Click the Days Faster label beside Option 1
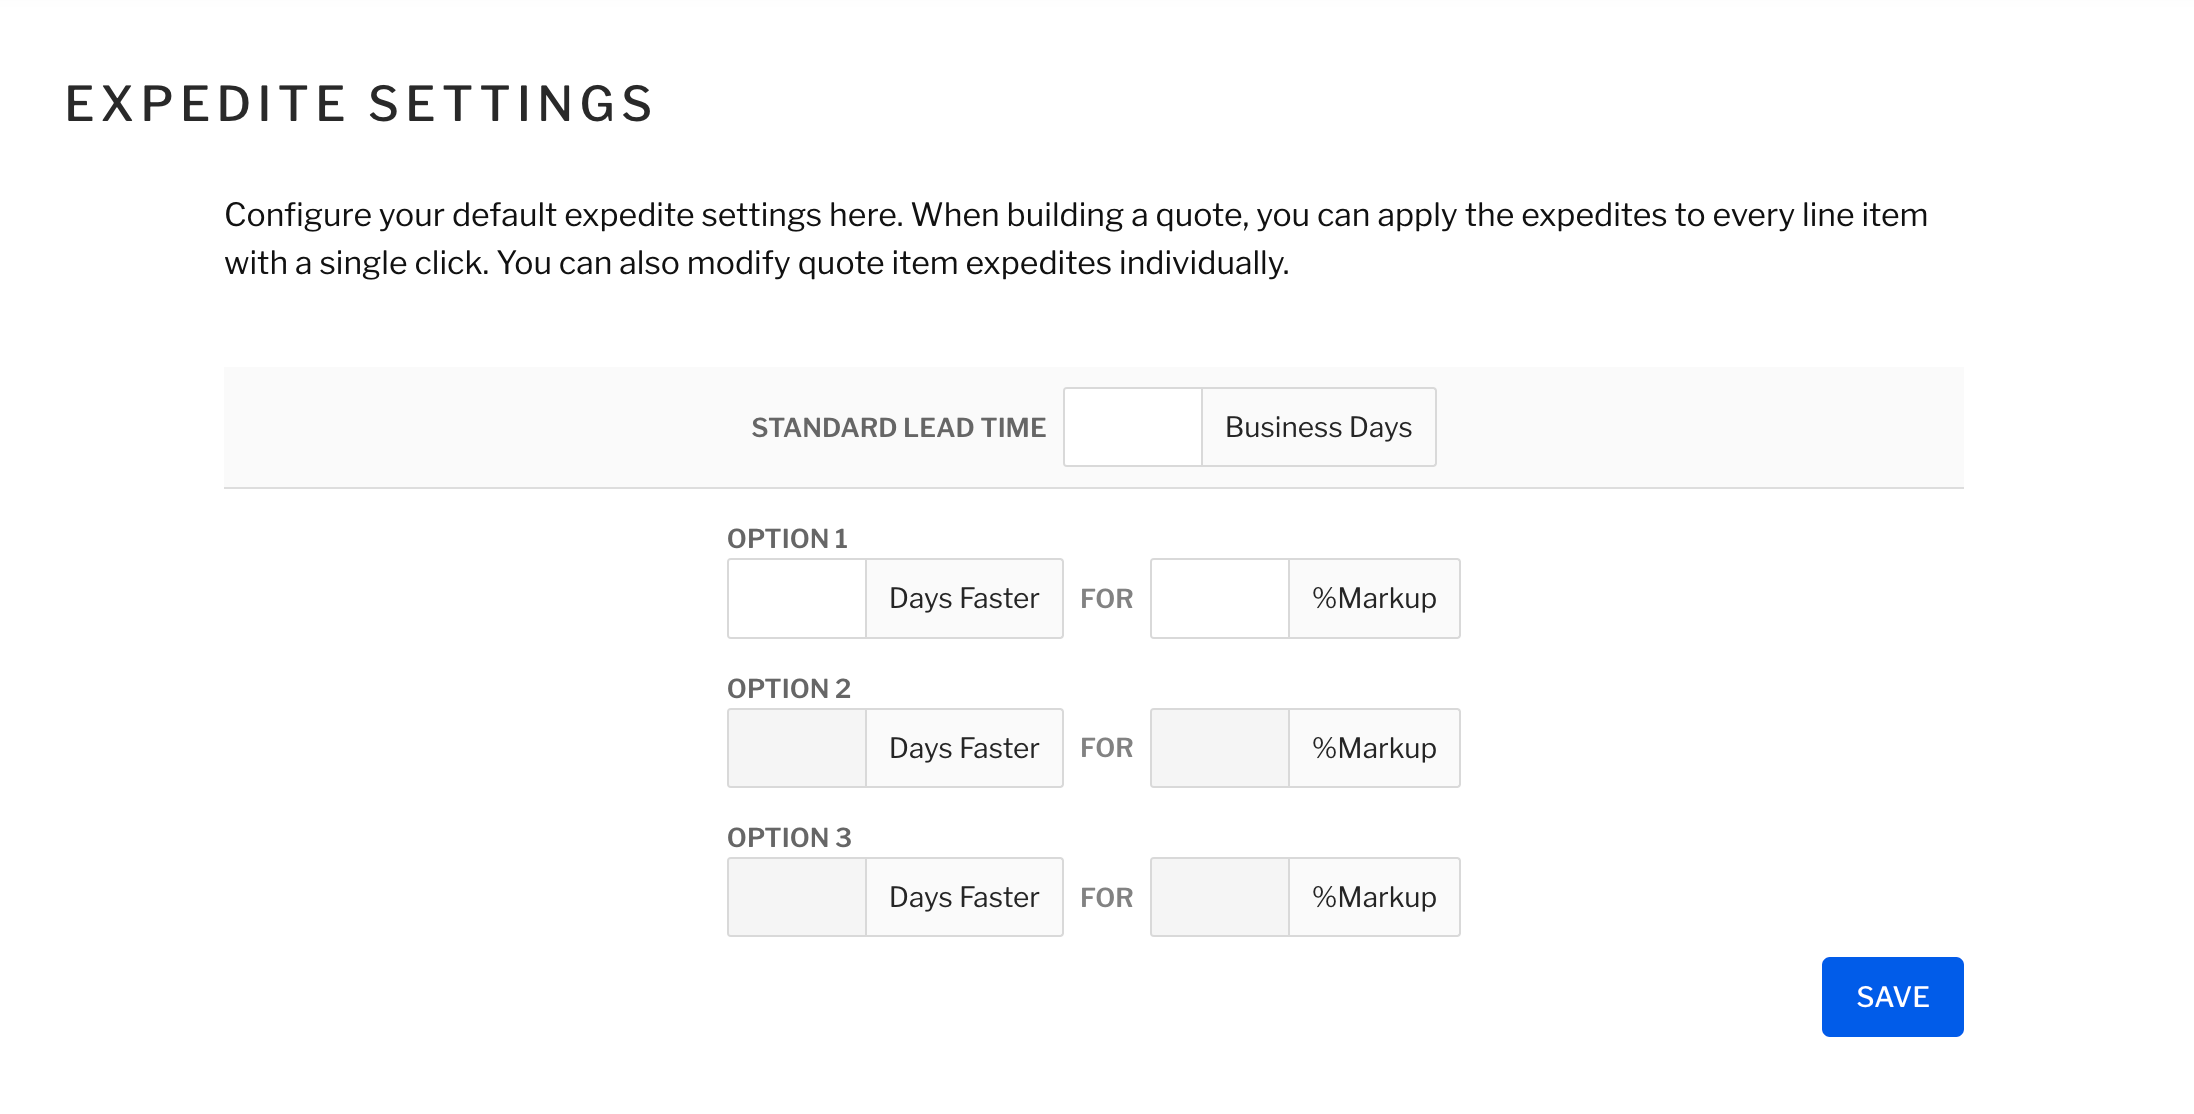Image resolution: width=2194 pixels, height=1114 pixels. tap(962, 598)
